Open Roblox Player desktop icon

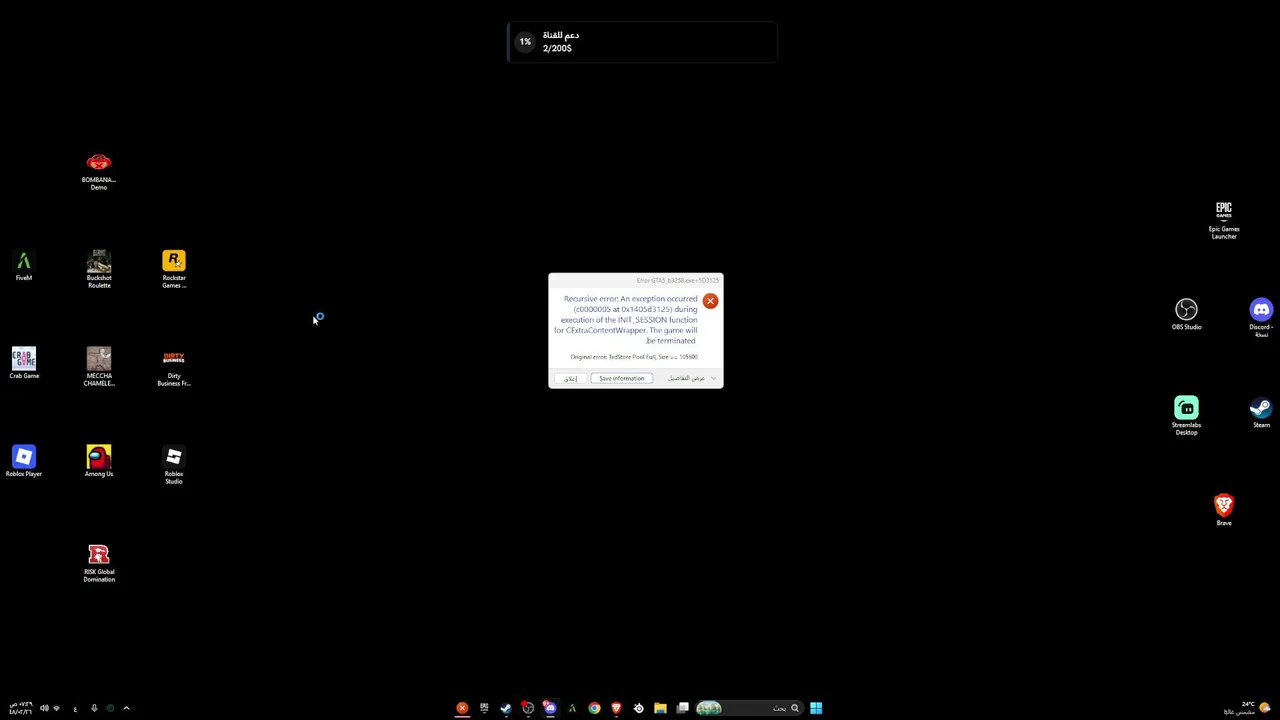click(24, 462)
